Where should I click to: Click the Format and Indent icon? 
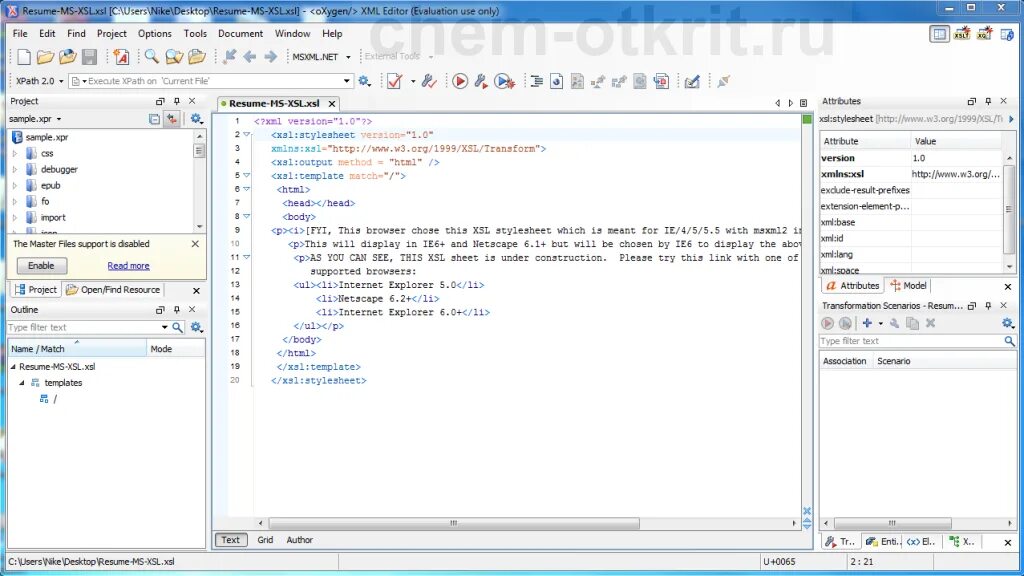(x=536, y=81)
